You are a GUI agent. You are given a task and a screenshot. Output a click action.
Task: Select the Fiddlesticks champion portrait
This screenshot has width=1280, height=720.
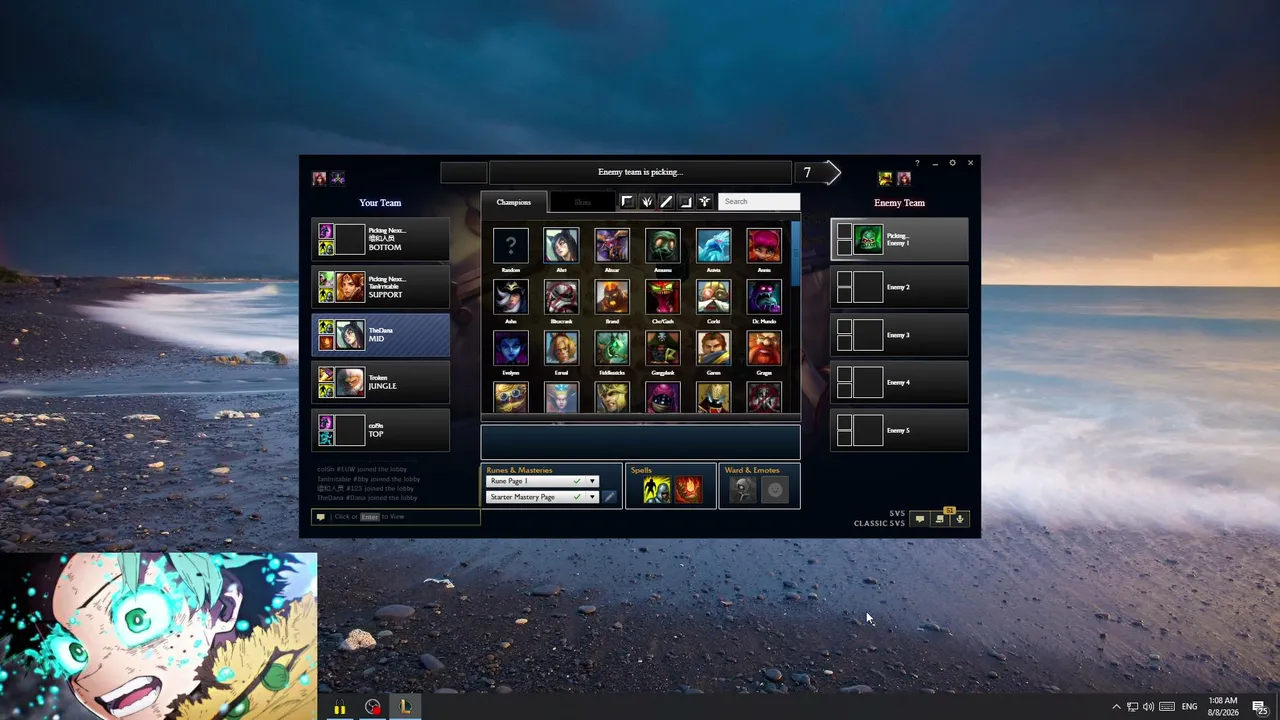click(612, 348)
